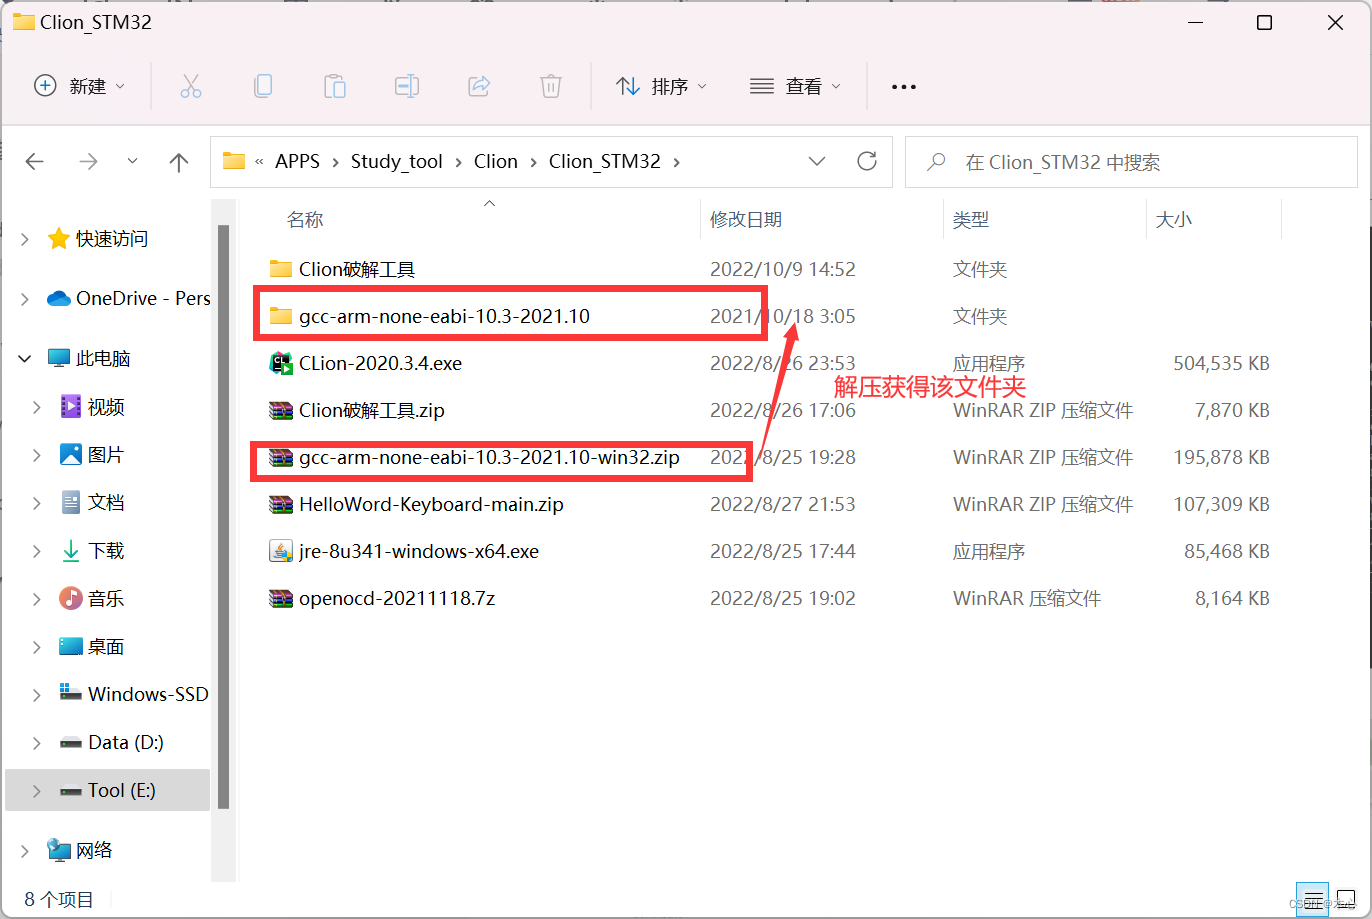Click the gcc-arm-none-eabi-10.3-2021.10 folder icon
Screen dimensions: 1372x919
click(x=281, y=316)
